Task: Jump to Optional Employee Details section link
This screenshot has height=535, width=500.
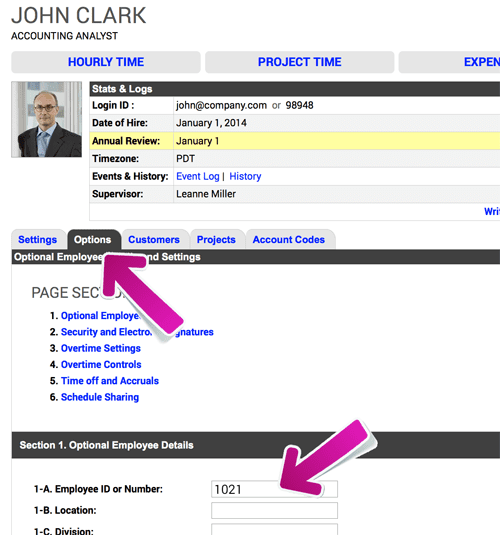Action: coord(100,316)
